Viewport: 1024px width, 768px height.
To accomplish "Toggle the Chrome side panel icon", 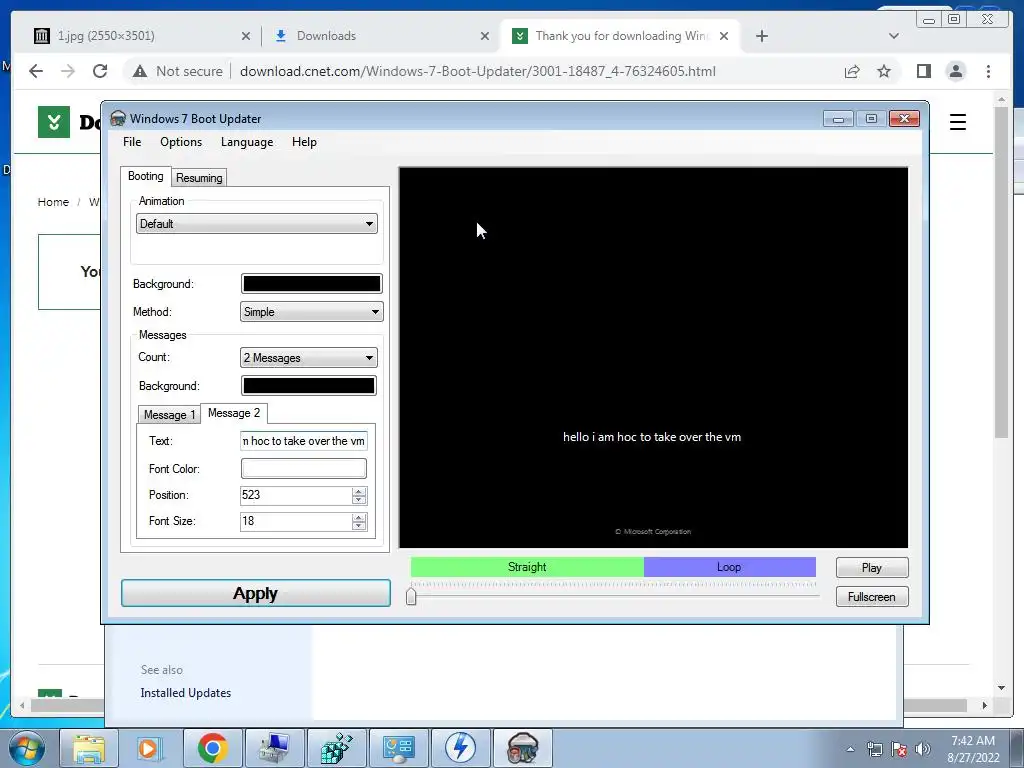I will click(x=923, y=71).
